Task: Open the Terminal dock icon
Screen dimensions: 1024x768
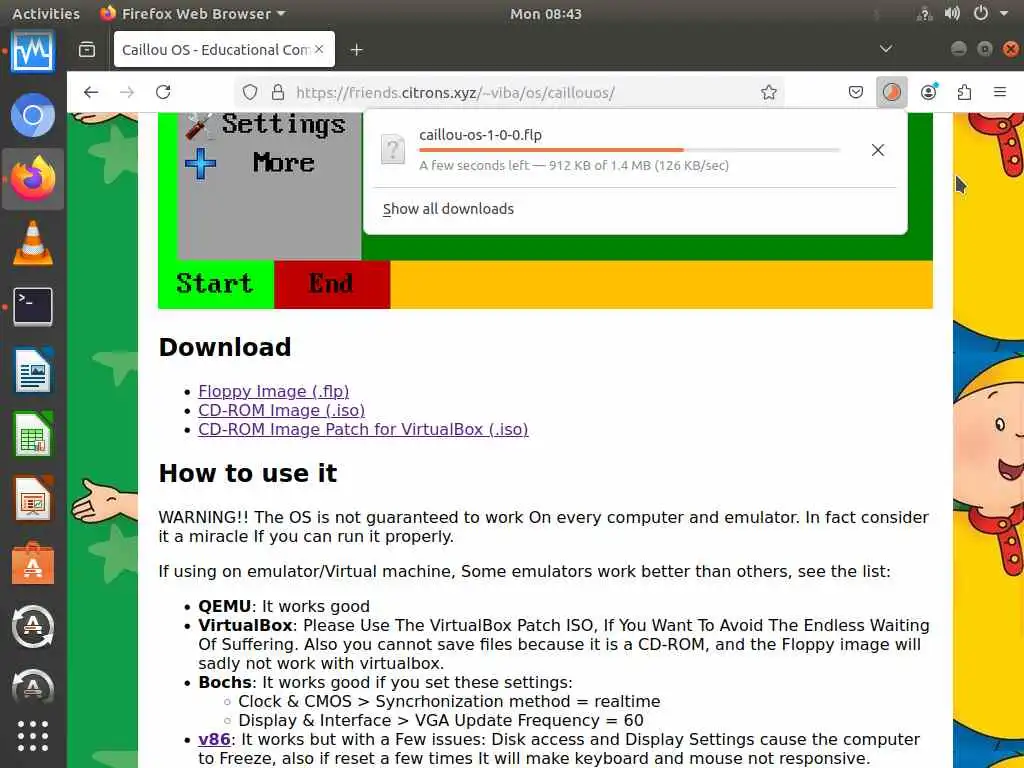Action: [33, 306]
